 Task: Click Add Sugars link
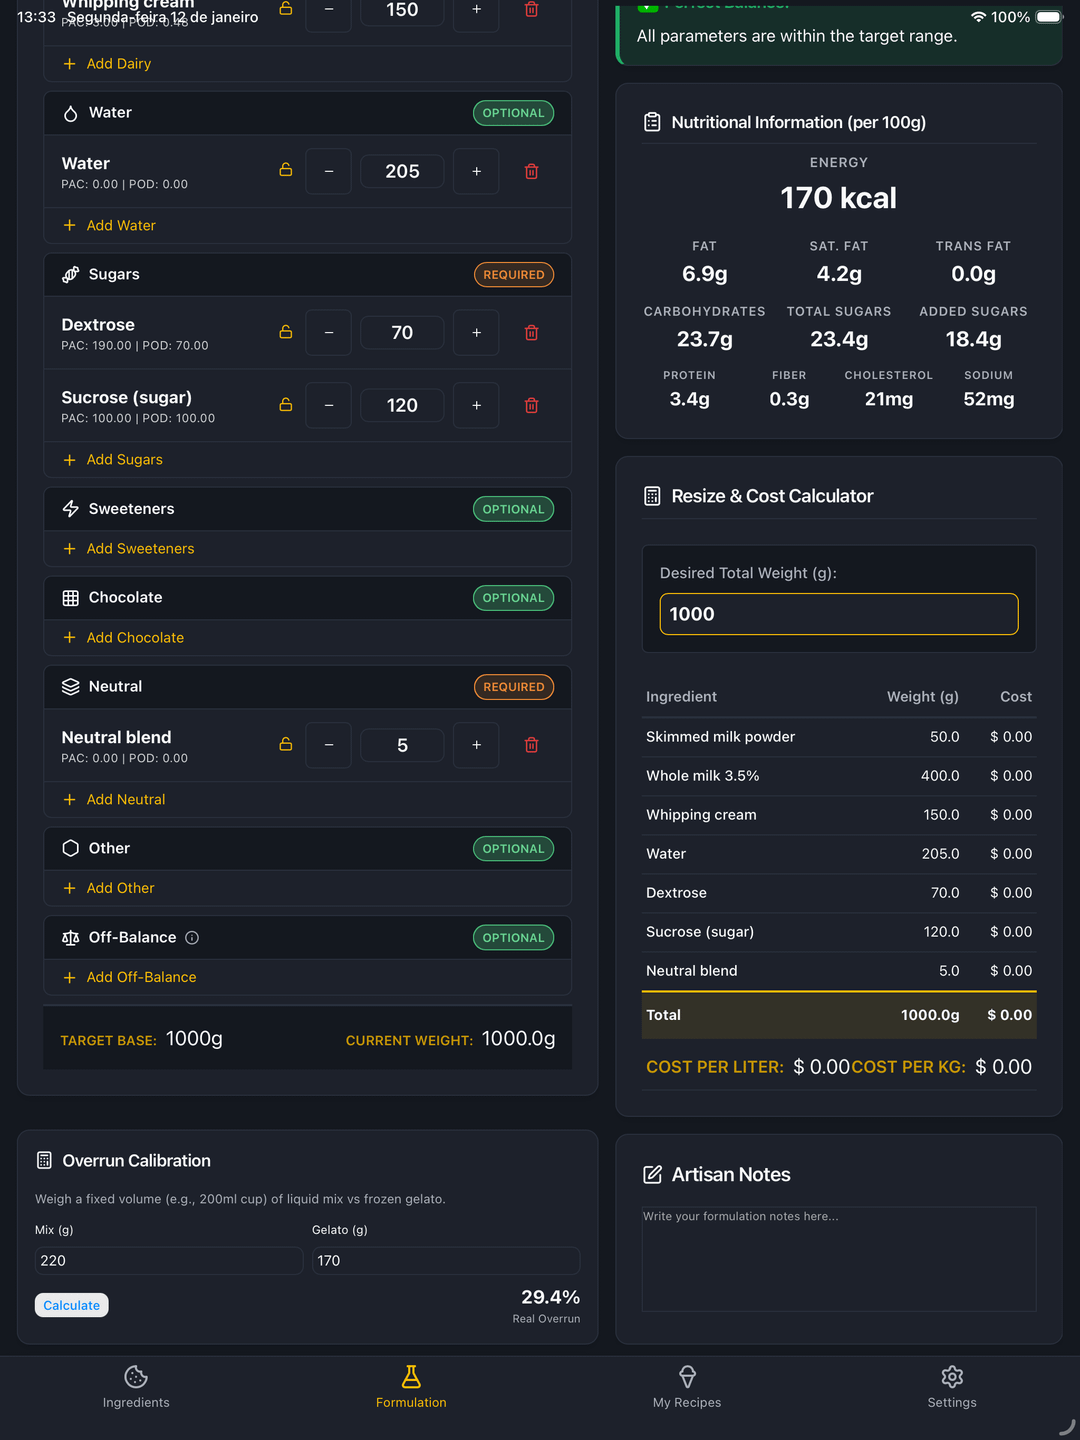124,460
